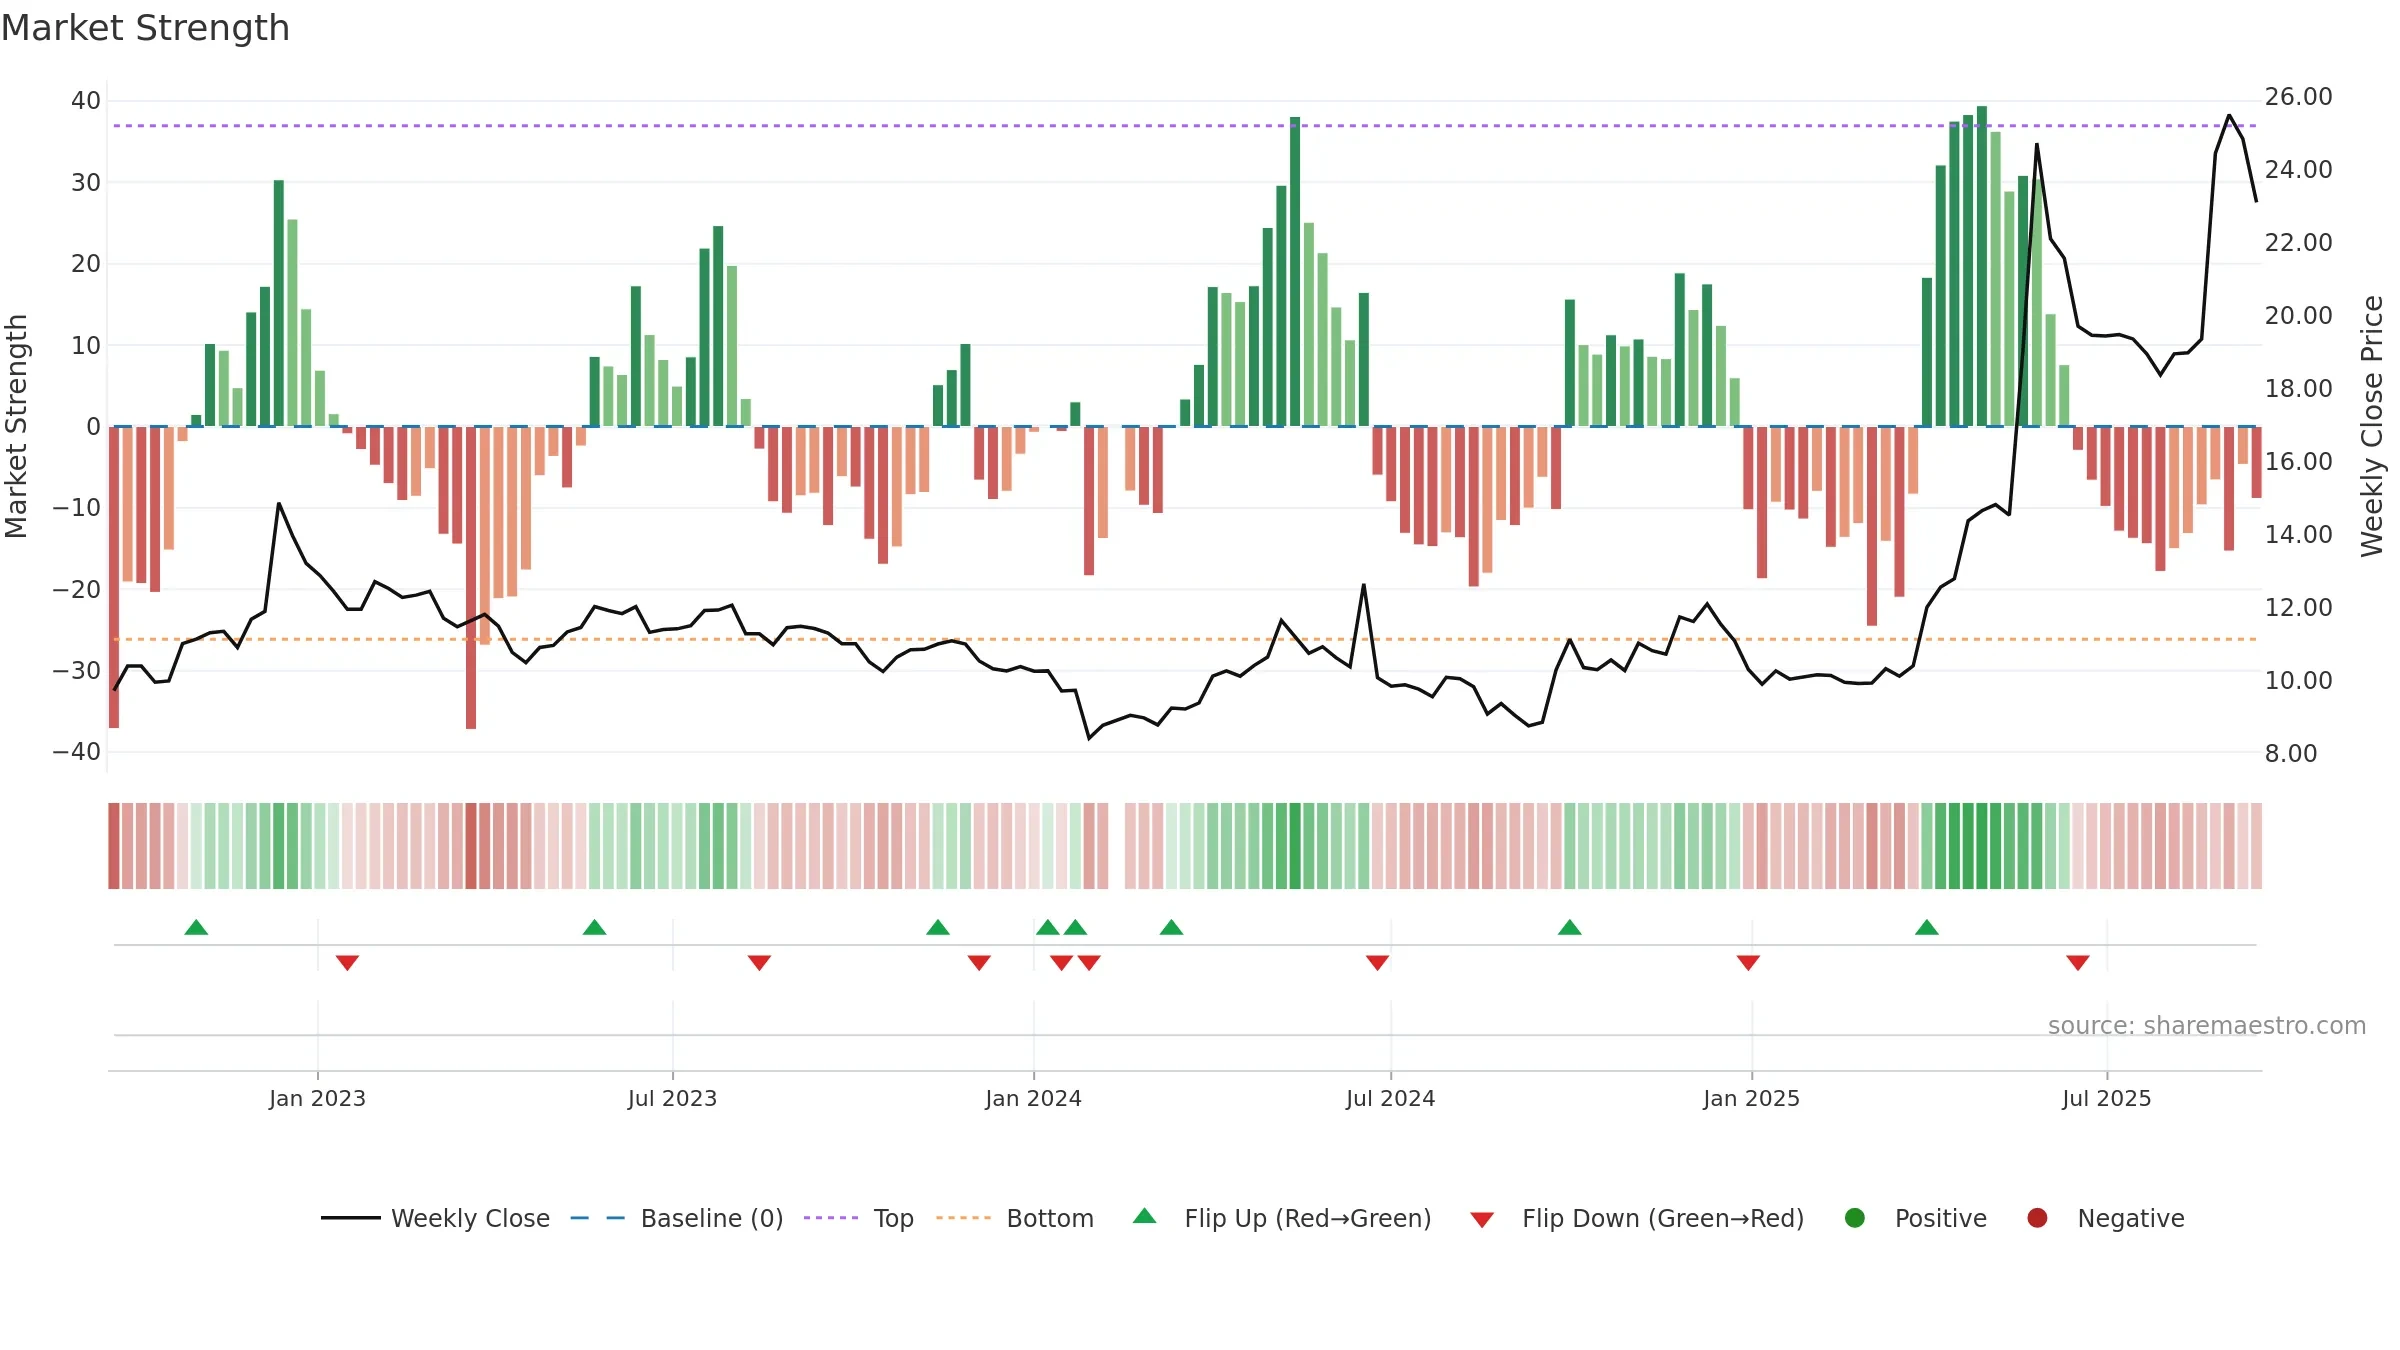Screen dimensions: 2400x1350
Task: Click the last green flip-up marker in 2025
Action: coord(1927,927)
